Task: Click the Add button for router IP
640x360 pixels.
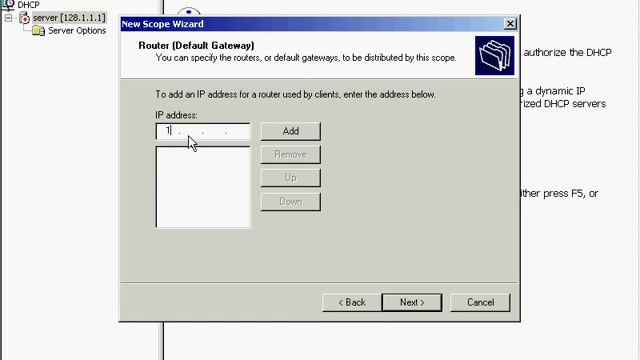Action: 291,131
